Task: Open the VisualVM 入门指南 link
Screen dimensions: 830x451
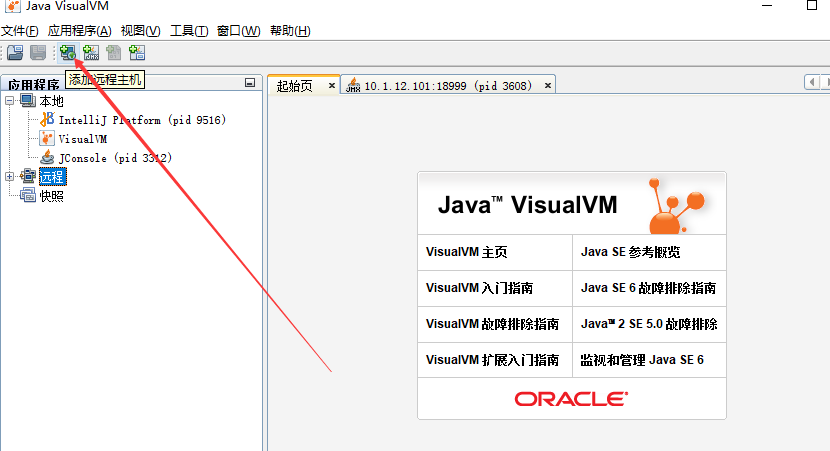Action: pyautogui.click(x=479, y=288)
